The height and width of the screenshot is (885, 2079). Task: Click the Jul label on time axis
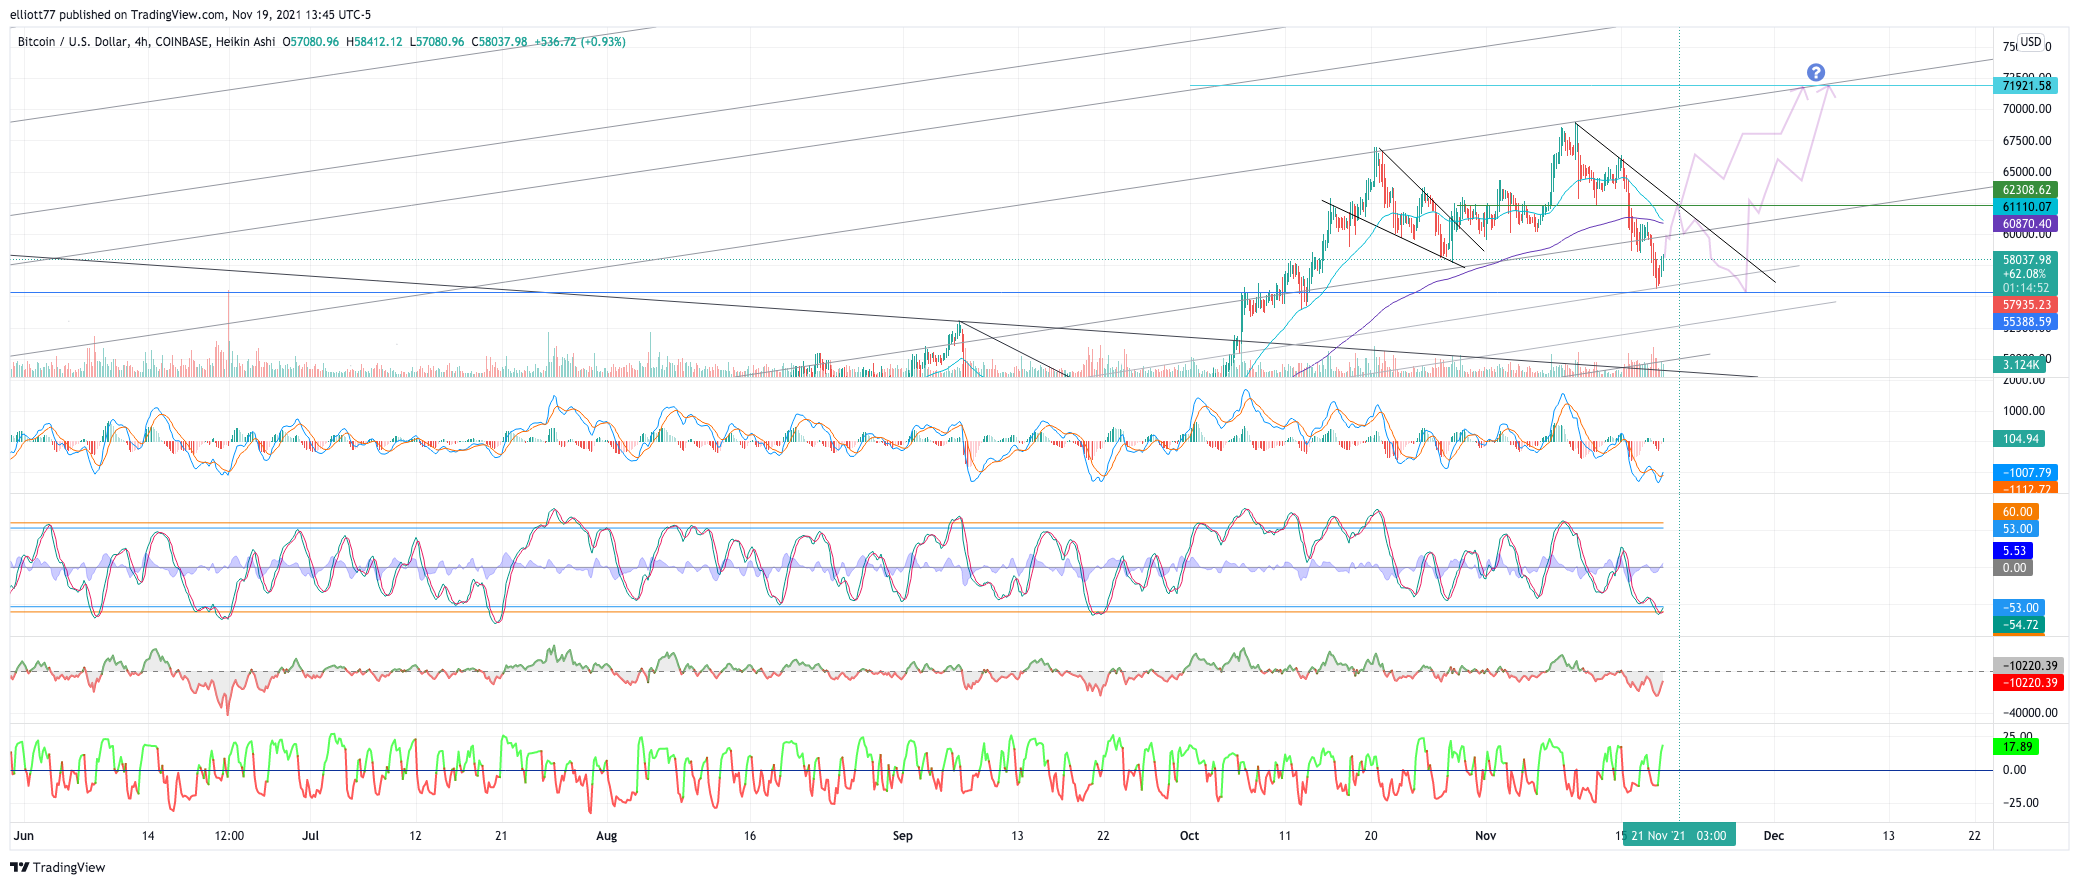coord(311,836)
